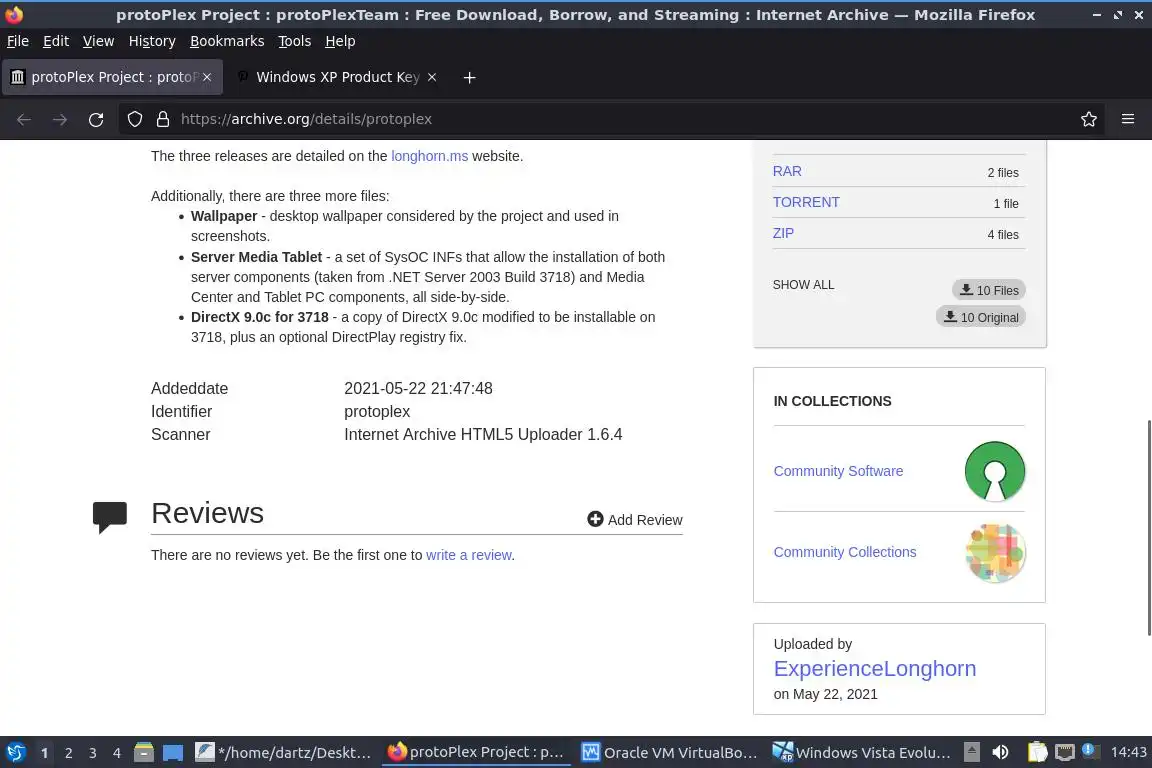Show site security padlock info

pos(163,119)
